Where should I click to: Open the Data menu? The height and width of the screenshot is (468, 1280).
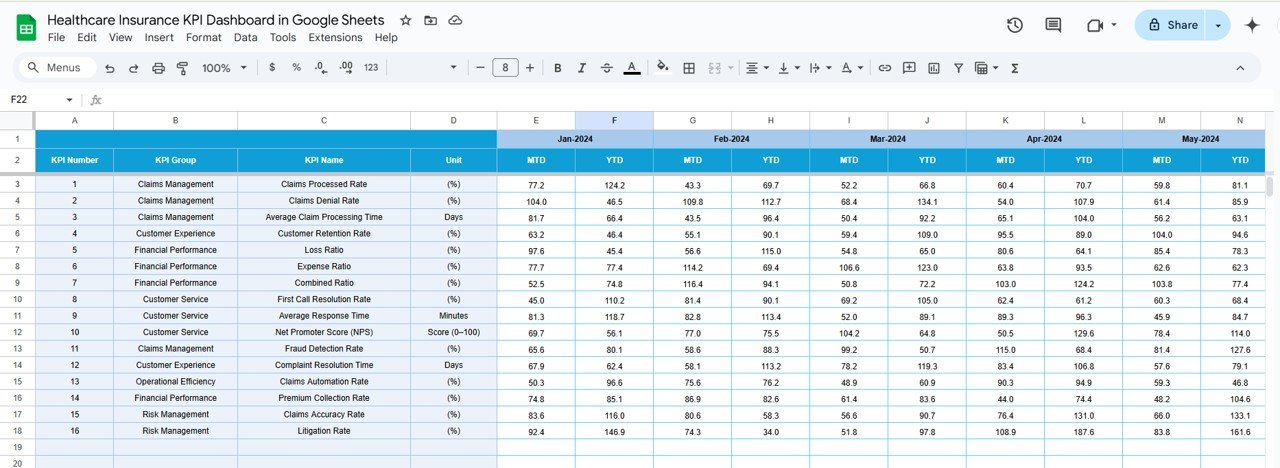tap(245, 38)
